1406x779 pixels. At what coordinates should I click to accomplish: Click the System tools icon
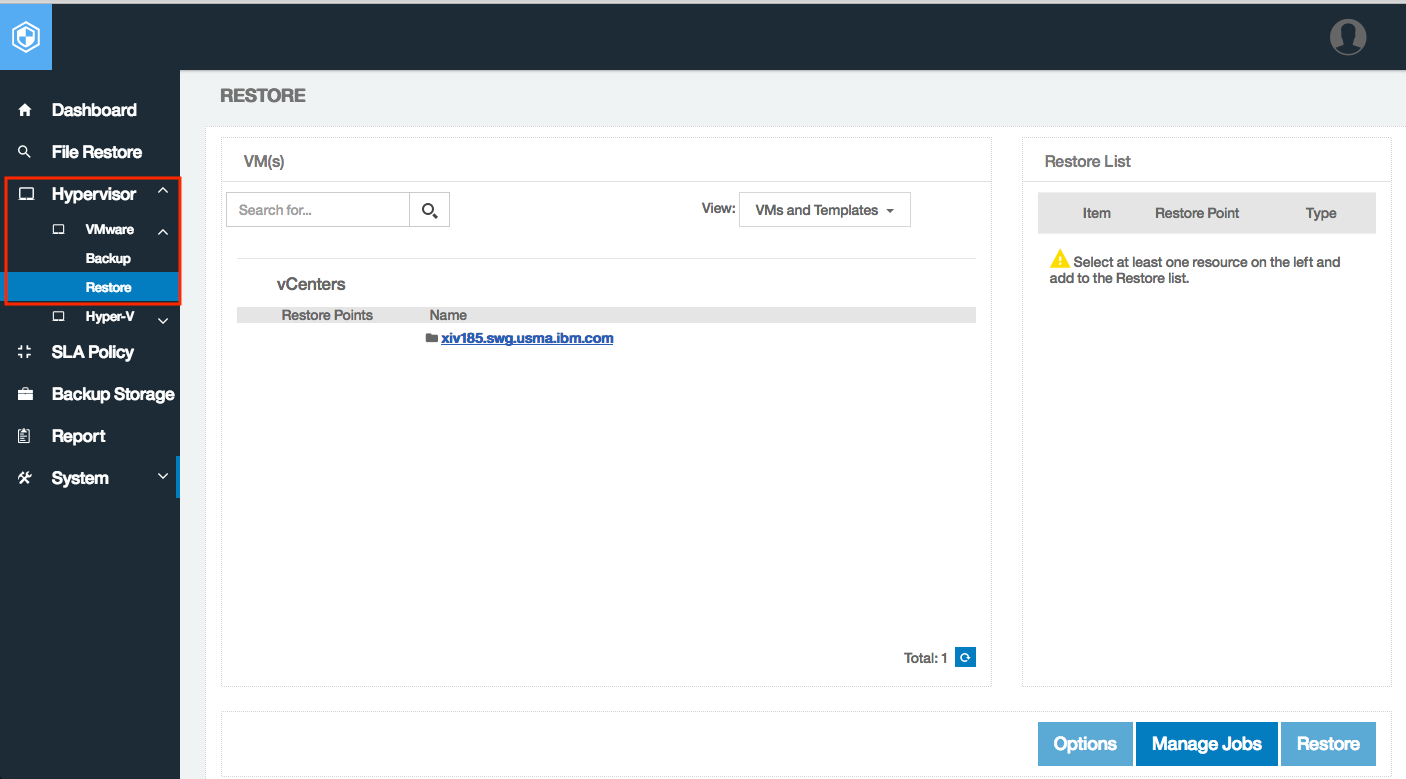point(25,478)
